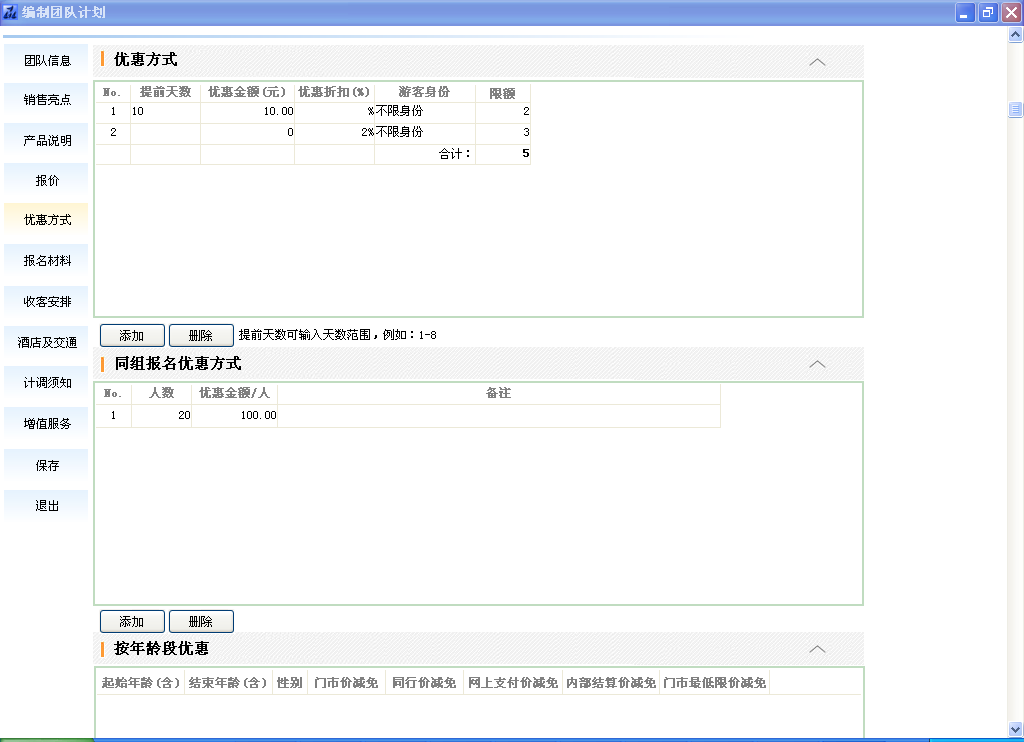The width and height of the screenshot is (1024, 742).
Task: Click 添加 below the 优惠方式 table
Action: click(x=131, y=335)
